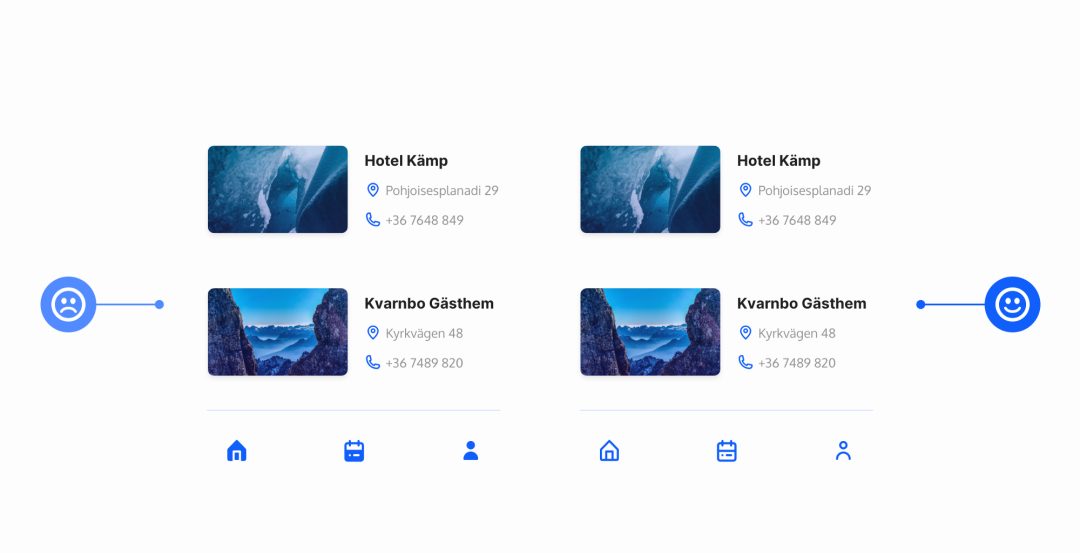
Task: Click right +36 7648 849 phone number
Action: pos(797,220)
